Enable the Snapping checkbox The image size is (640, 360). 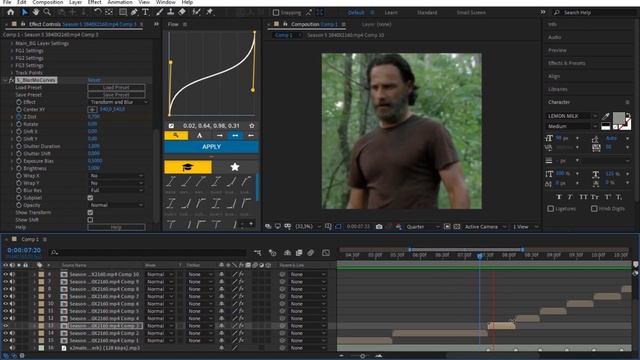click(276, 13)
